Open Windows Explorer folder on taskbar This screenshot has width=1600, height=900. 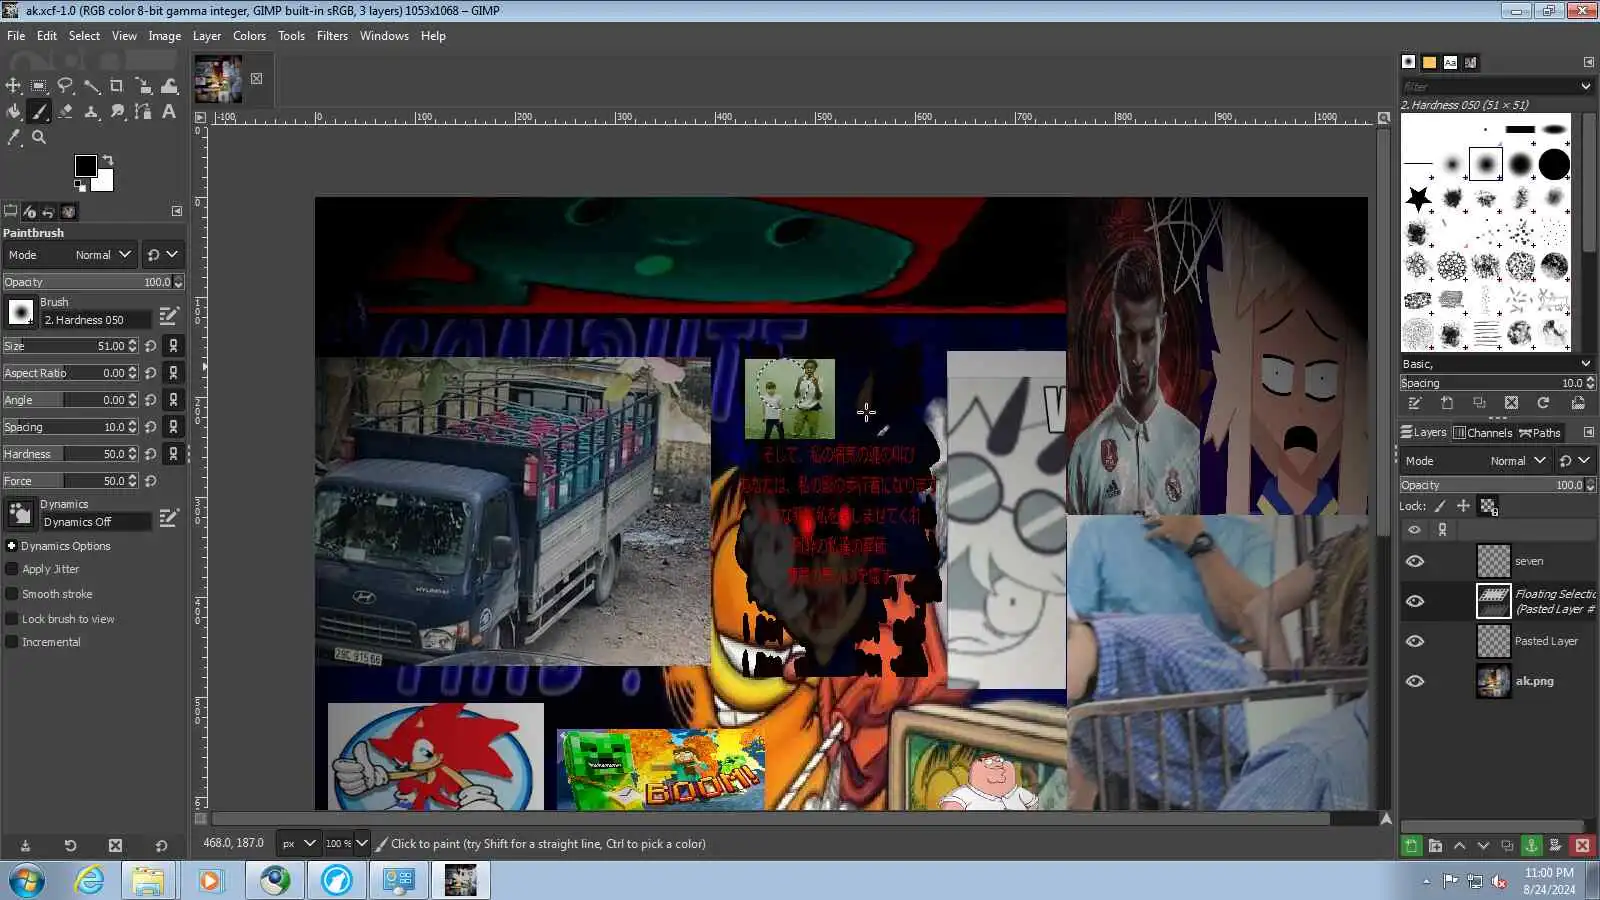point(148,880)
